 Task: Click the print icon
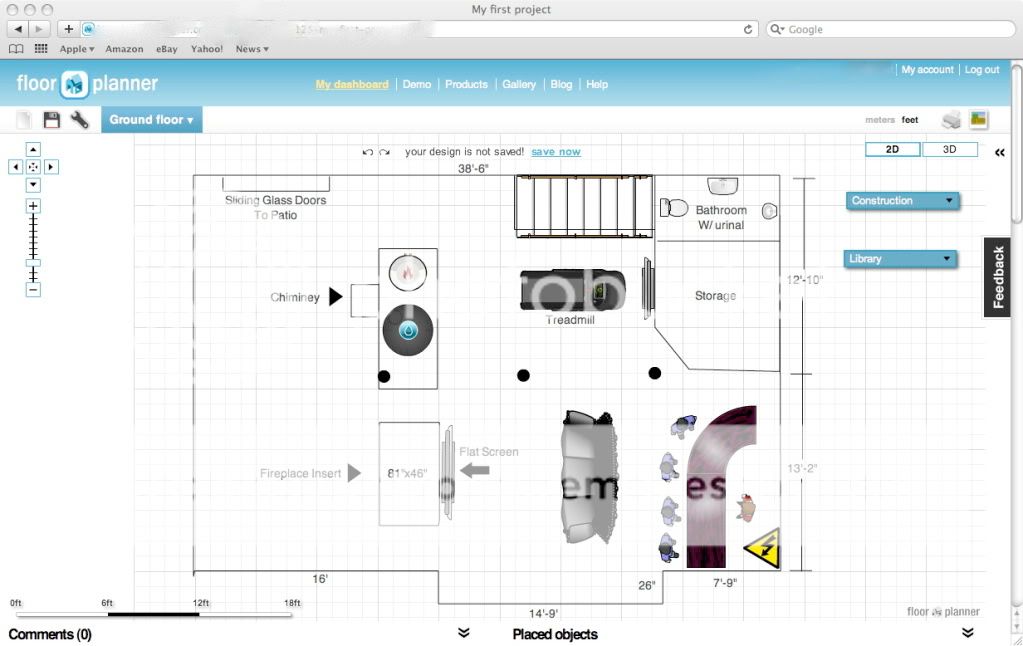click(951, 120)
